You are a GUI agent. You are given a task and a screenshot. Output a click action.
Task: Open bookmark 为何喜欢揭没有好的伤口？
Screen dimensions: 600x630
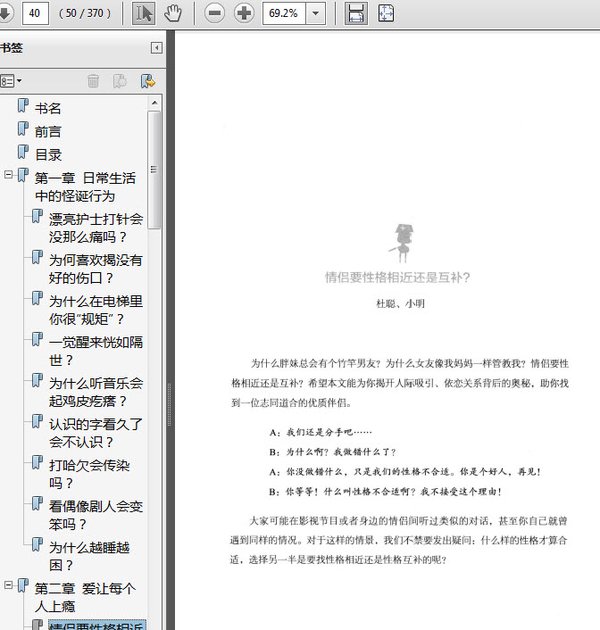pyautogui.click(x=96, y=269)
